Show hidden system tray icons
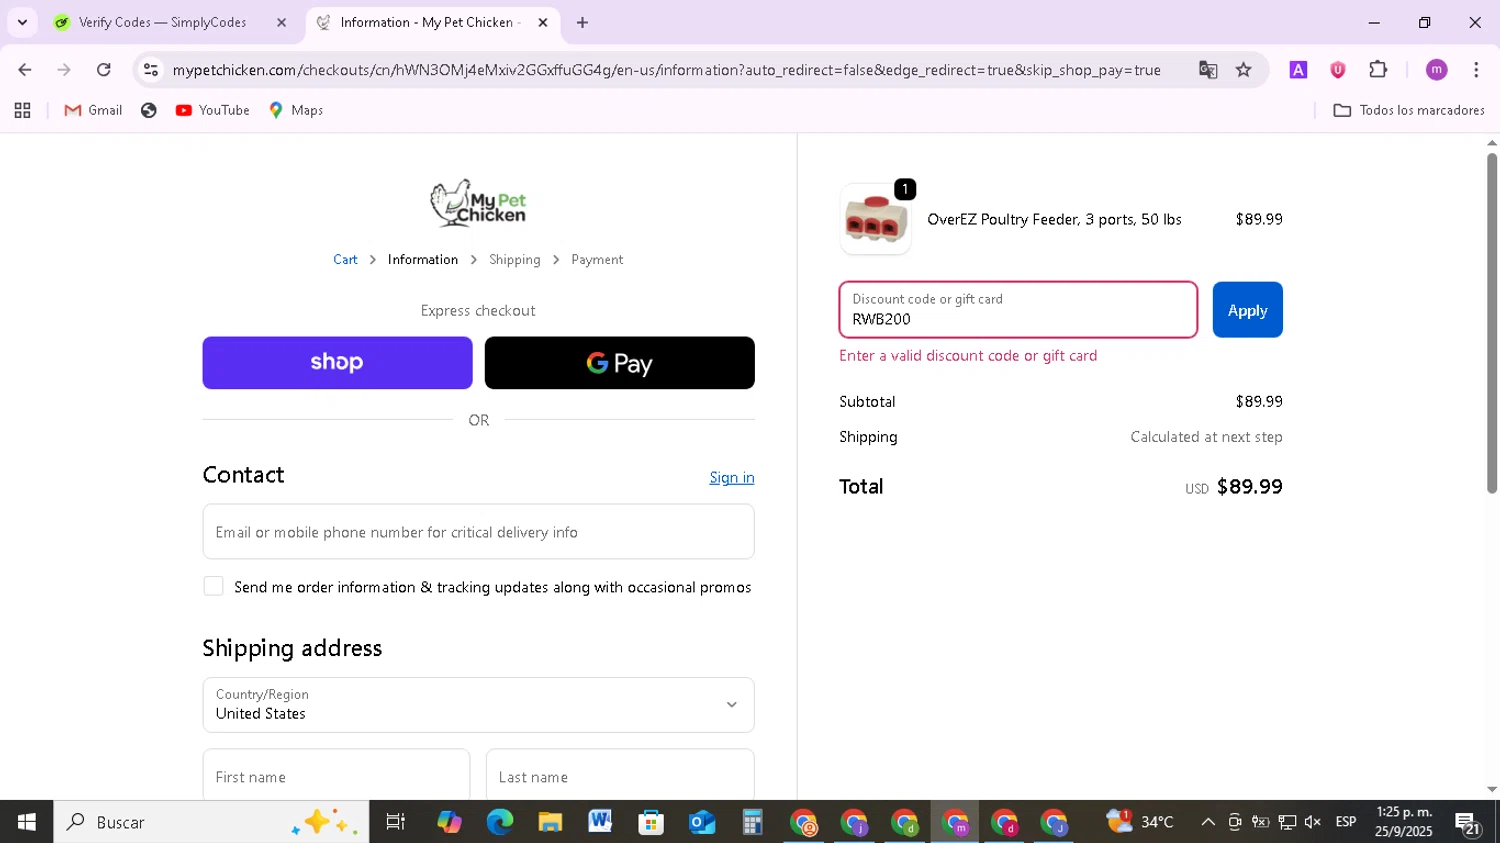This screenshot has width=1500, height=843. coord(1208,822)
